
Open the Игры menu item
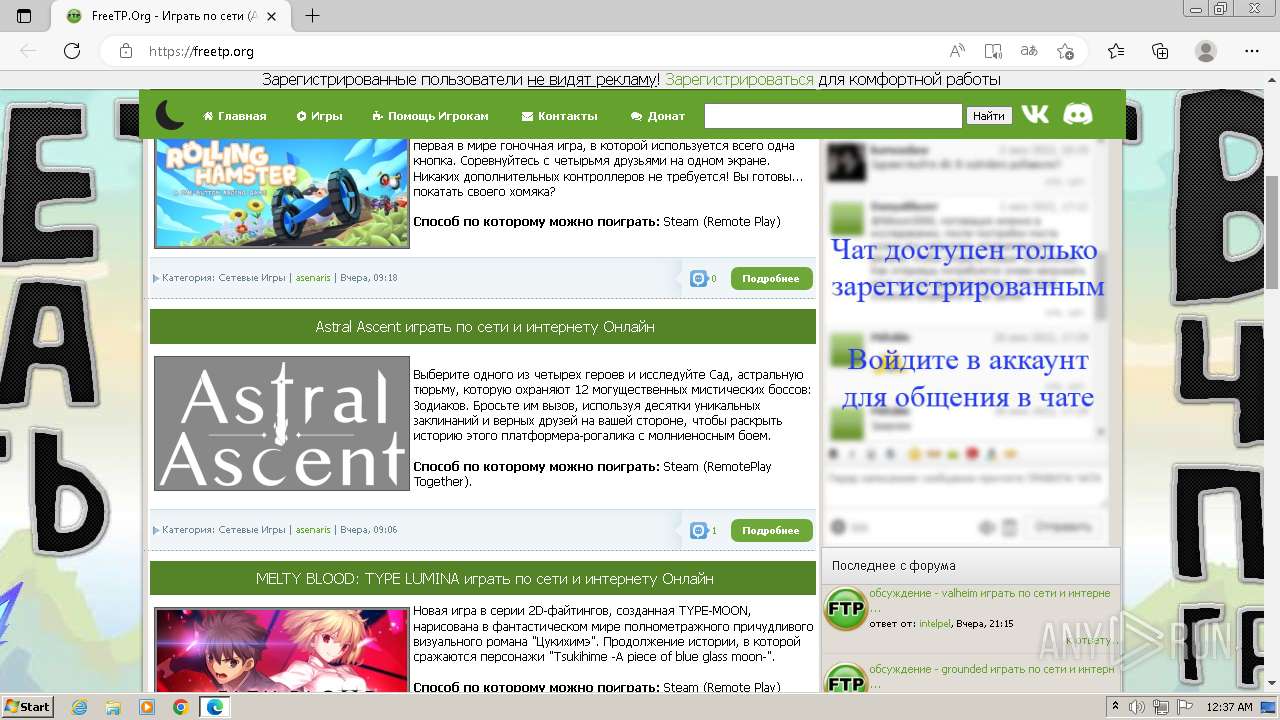pyautogui.click(x=320, y=116)
